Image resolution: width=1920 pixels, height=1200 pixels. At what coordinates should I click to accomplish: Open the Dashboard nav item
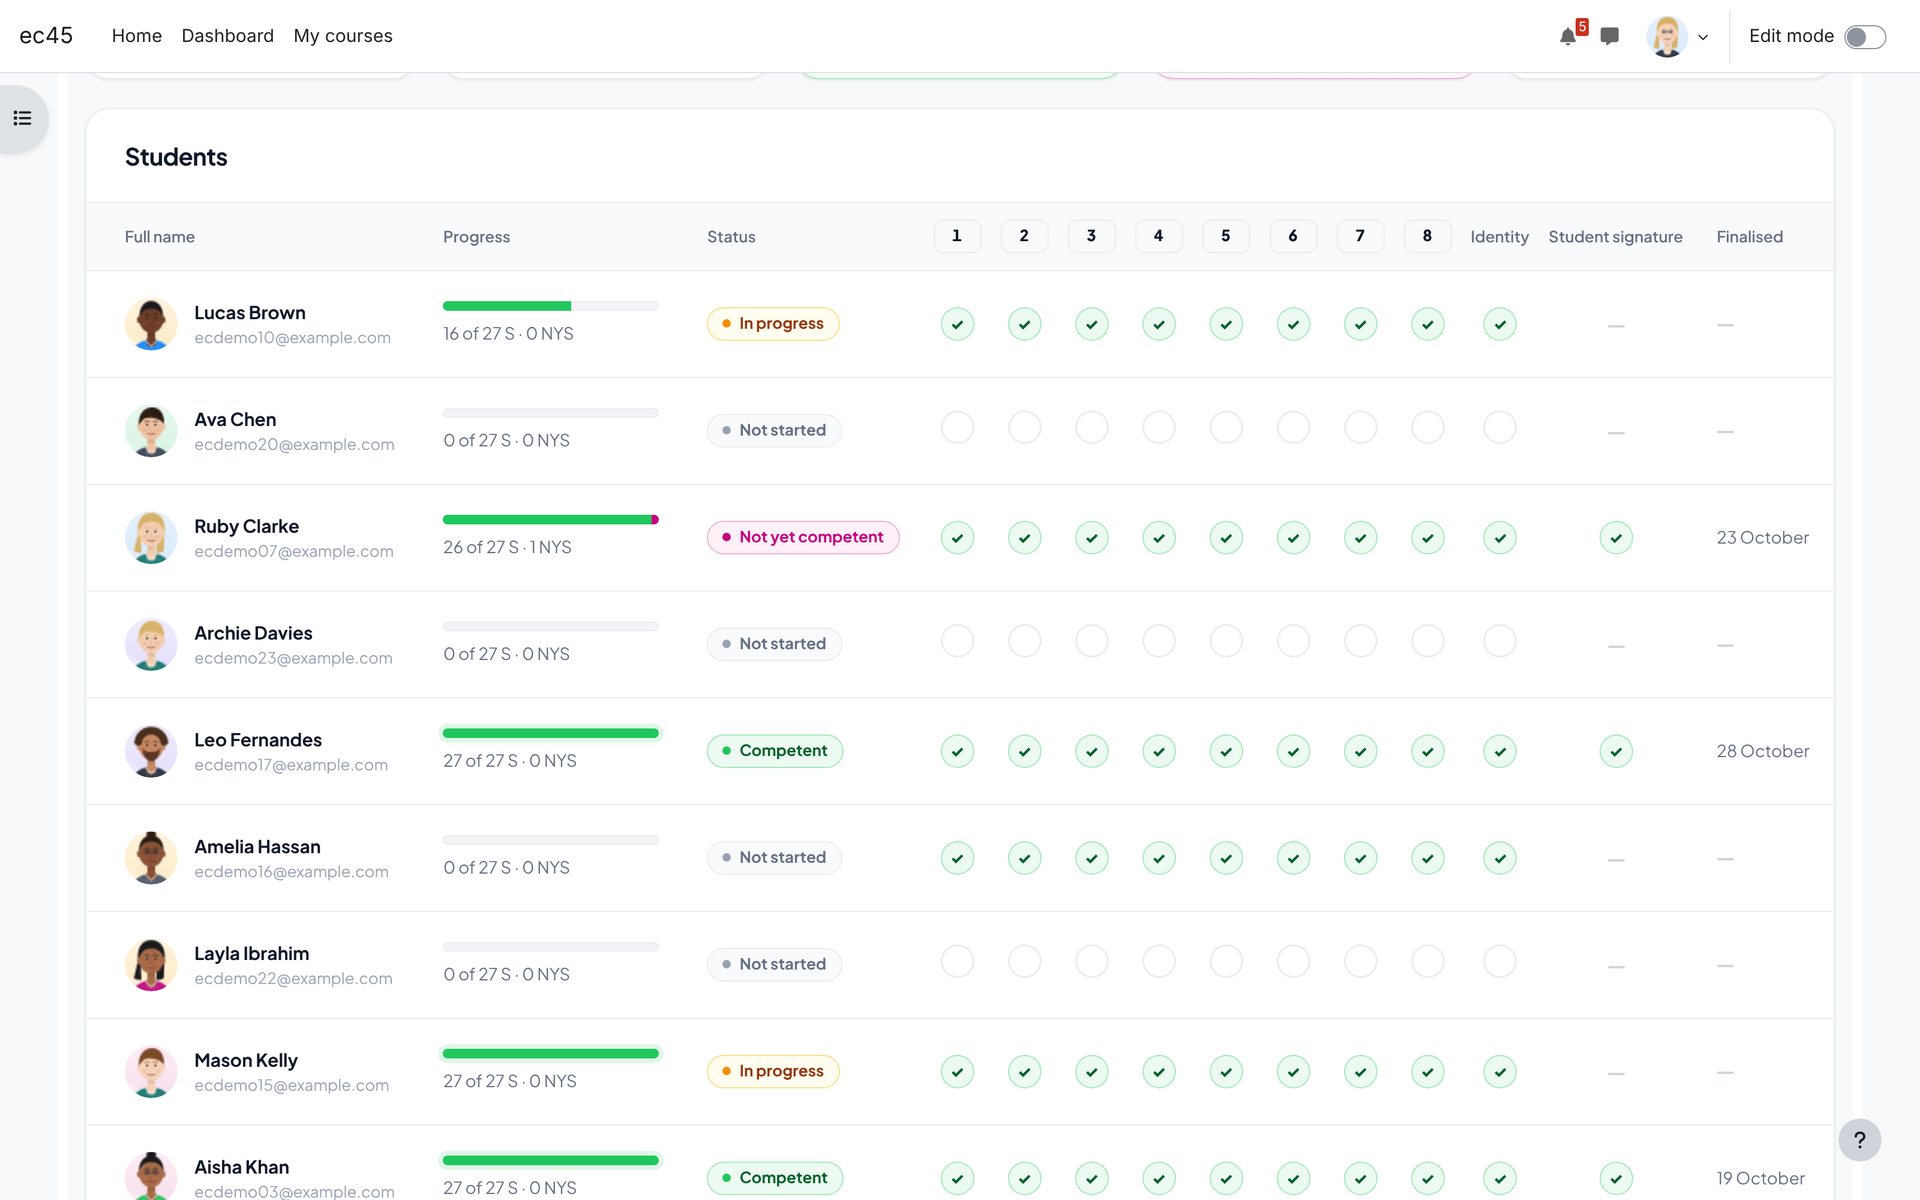click(228, 36)
